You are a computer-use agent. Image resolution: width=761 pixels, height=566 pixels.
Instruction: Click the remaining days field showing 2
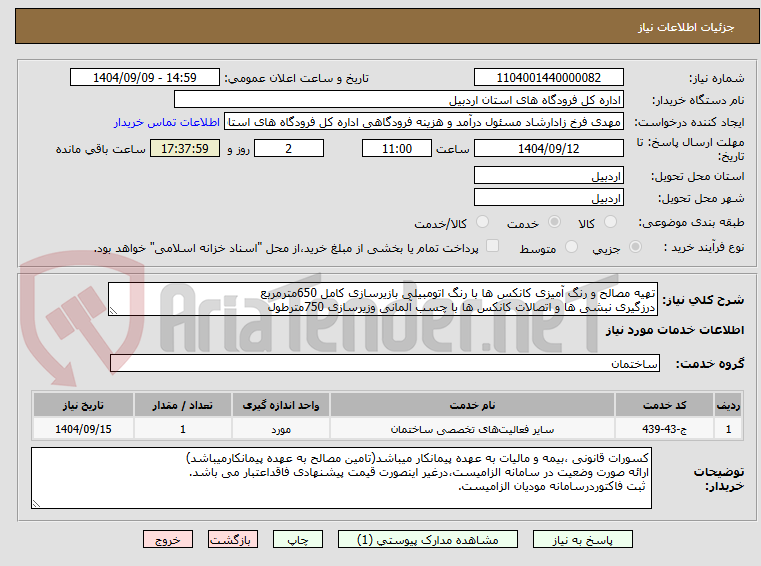[289, 149]
